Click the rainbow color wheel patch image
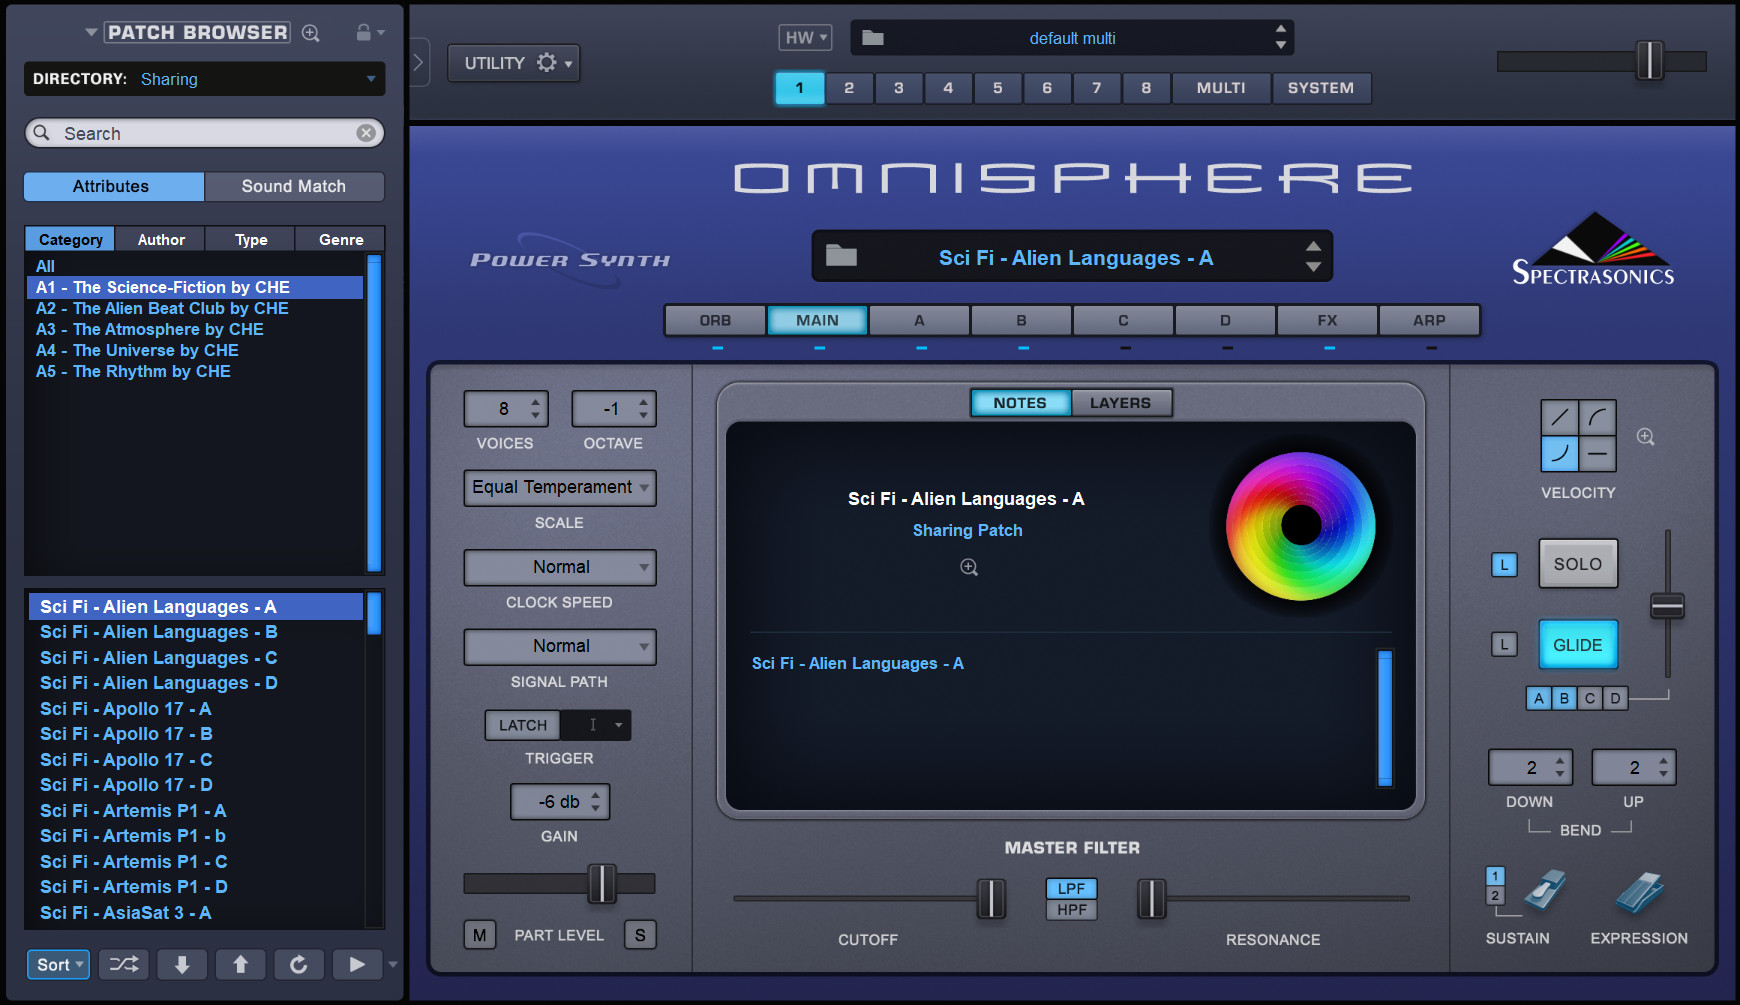This screenshot has width=1740, height=1005. (1300, 526)
